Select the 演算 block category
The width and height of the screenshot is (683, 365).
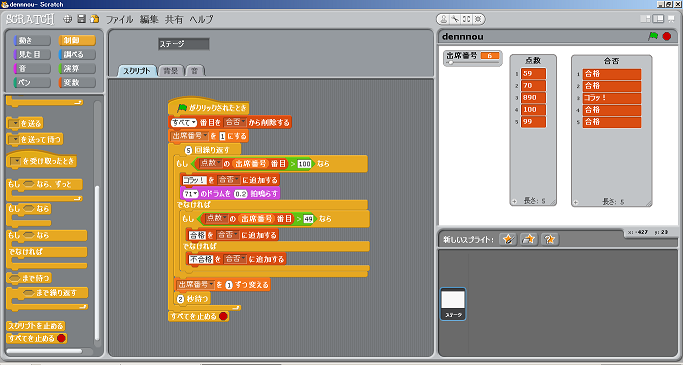point(77,68)
